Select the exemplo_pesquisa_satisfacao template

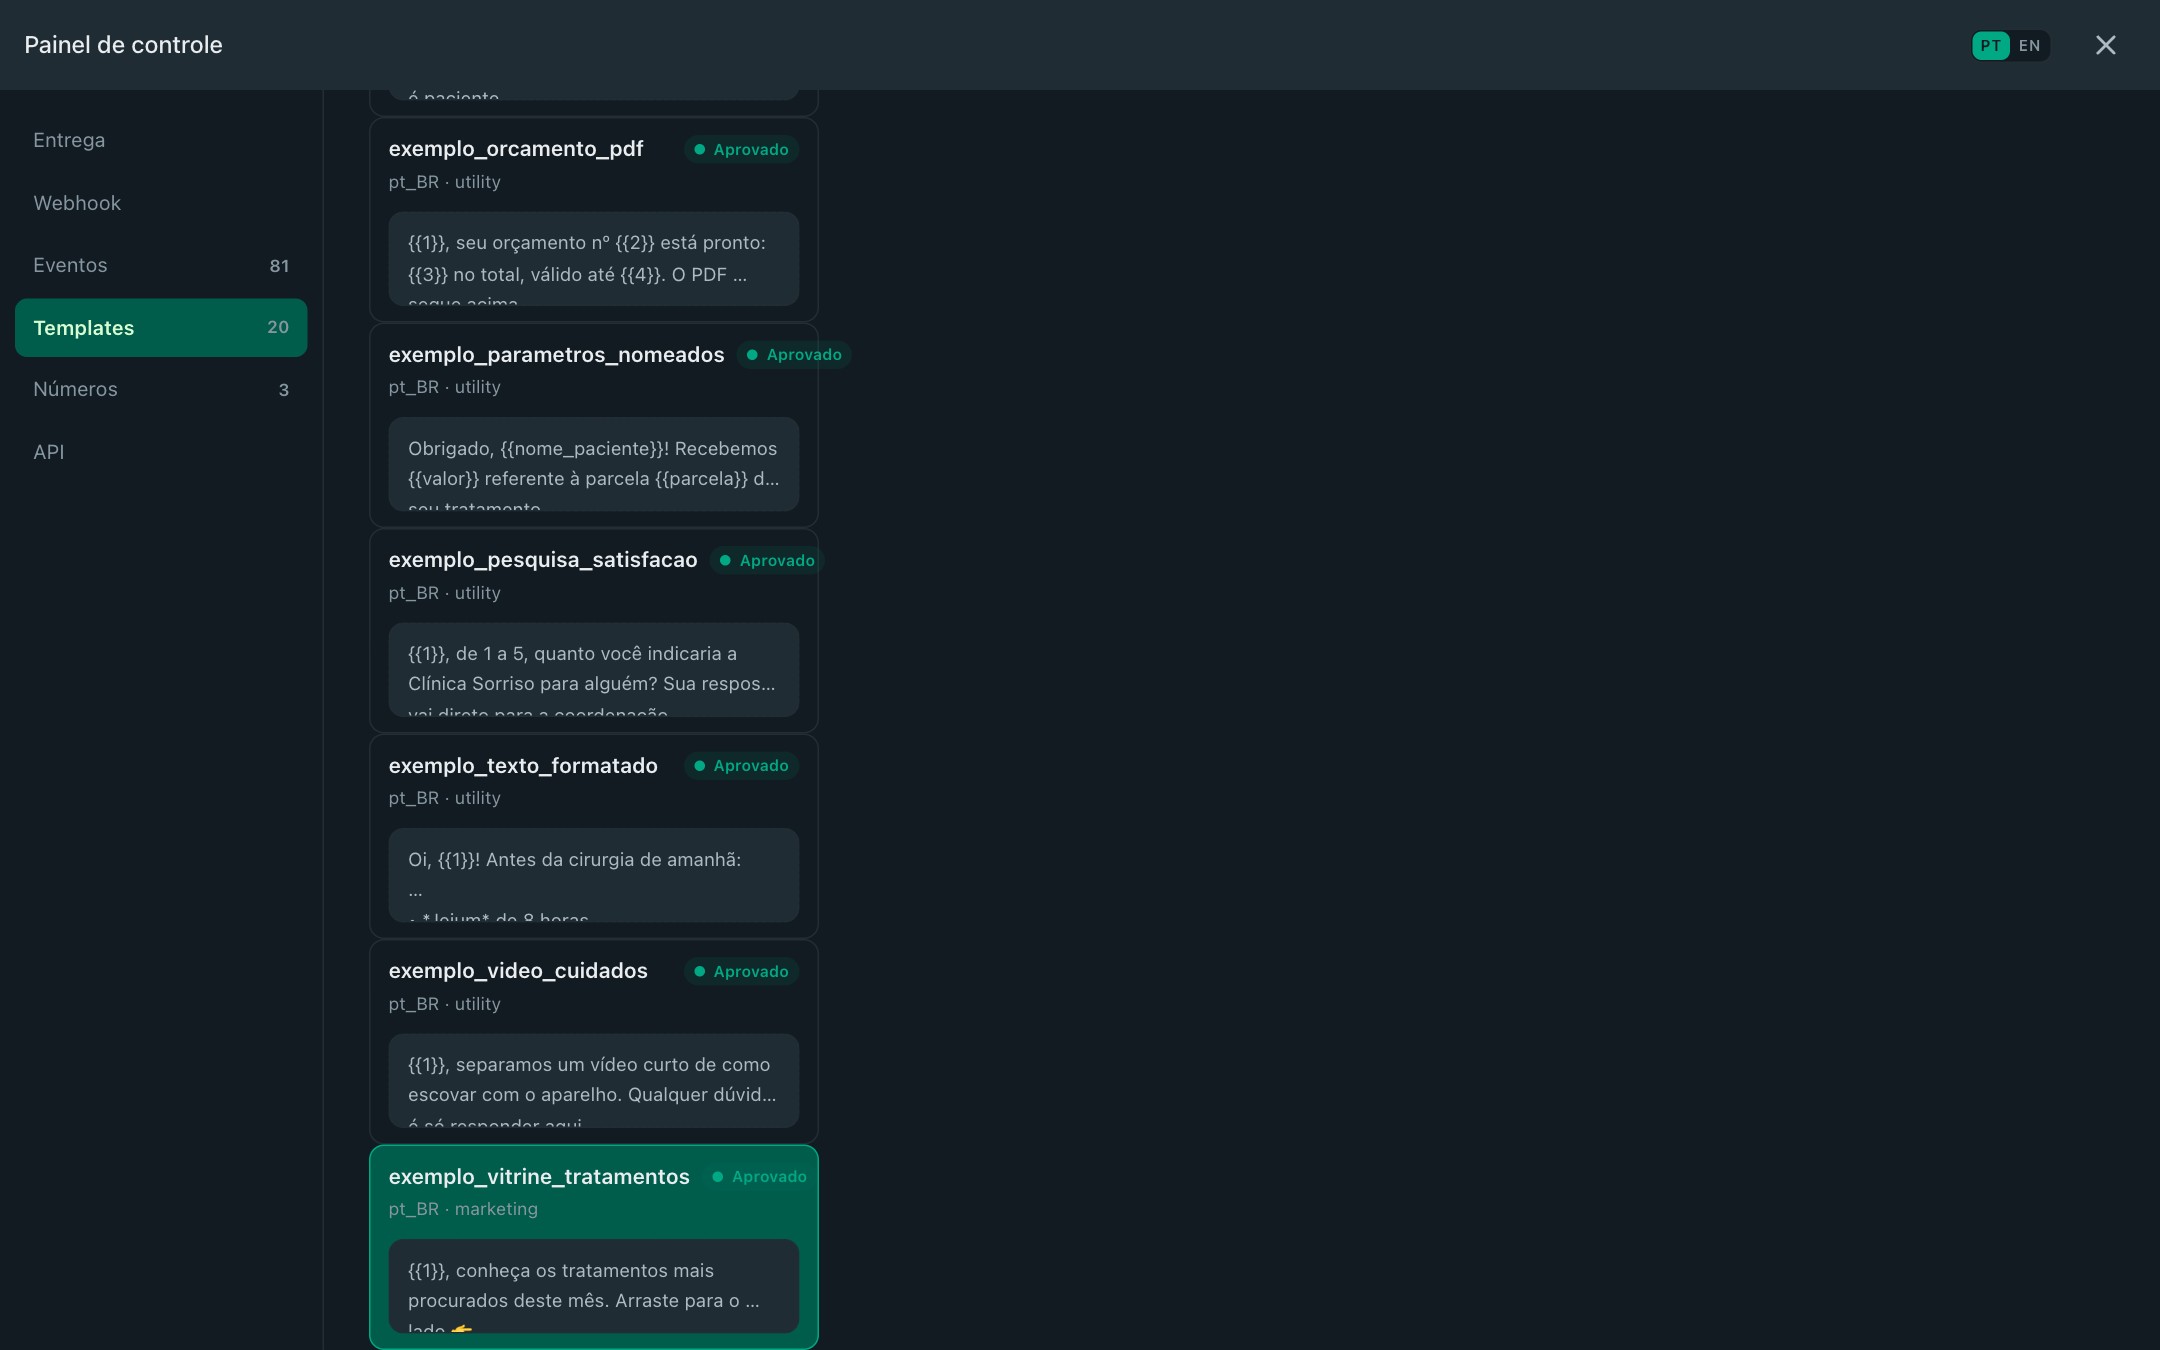tap(594, 631)
